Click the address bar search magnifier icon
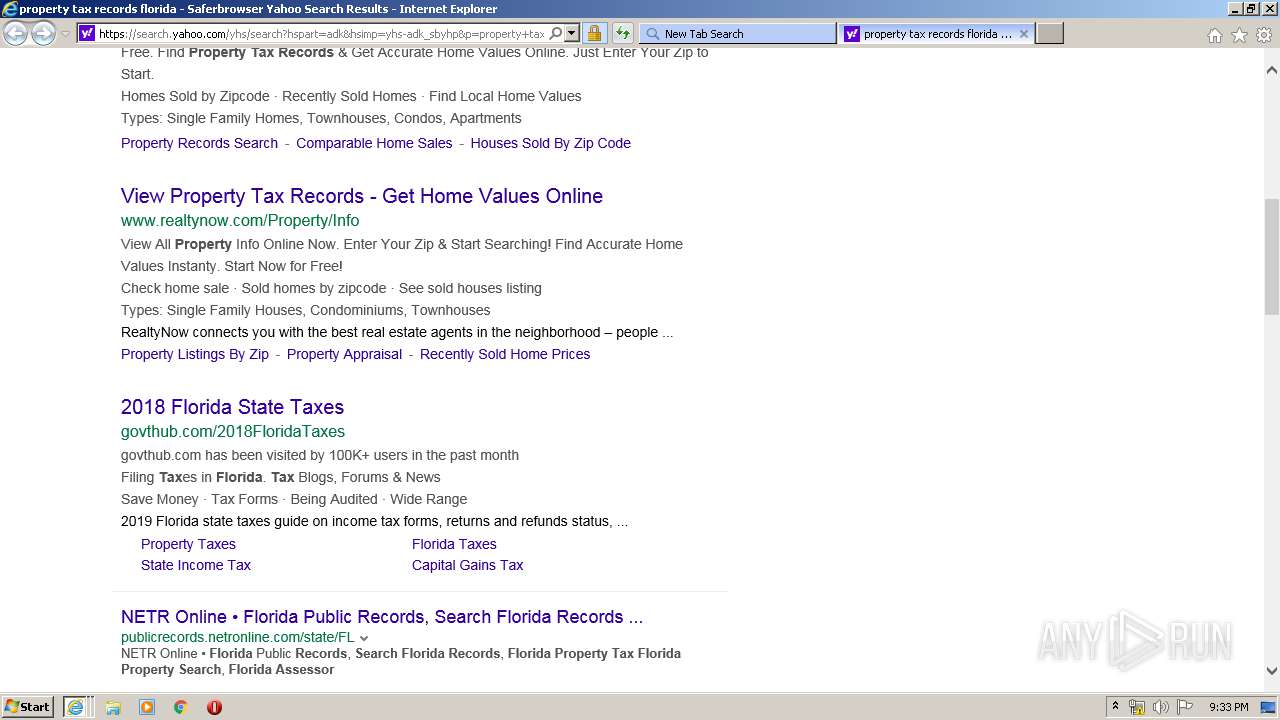Screen dimensions: 1280x720 pos(556,33)
